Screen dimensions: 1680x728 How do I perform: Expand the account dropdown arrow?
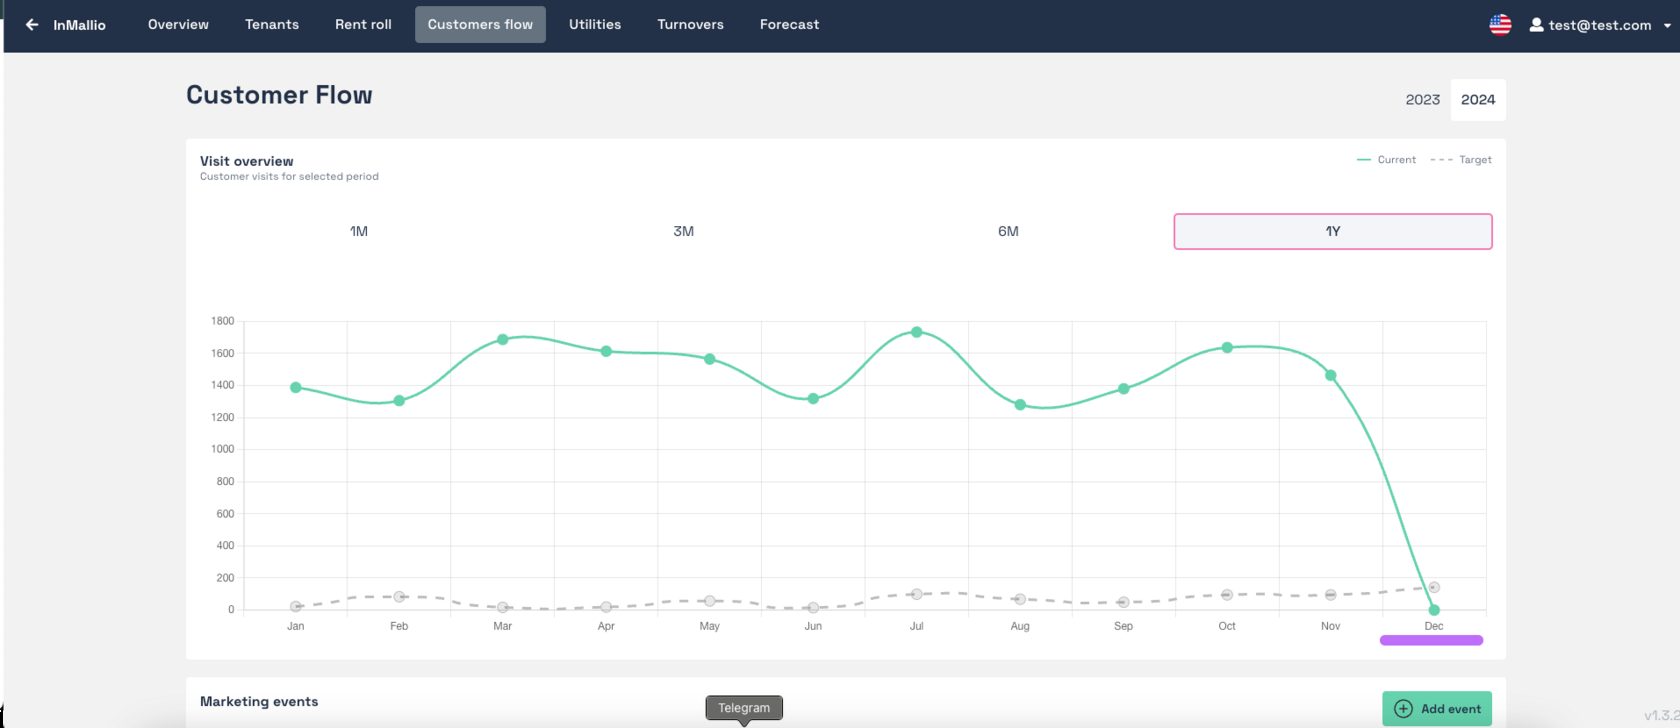coord(1667,26)
